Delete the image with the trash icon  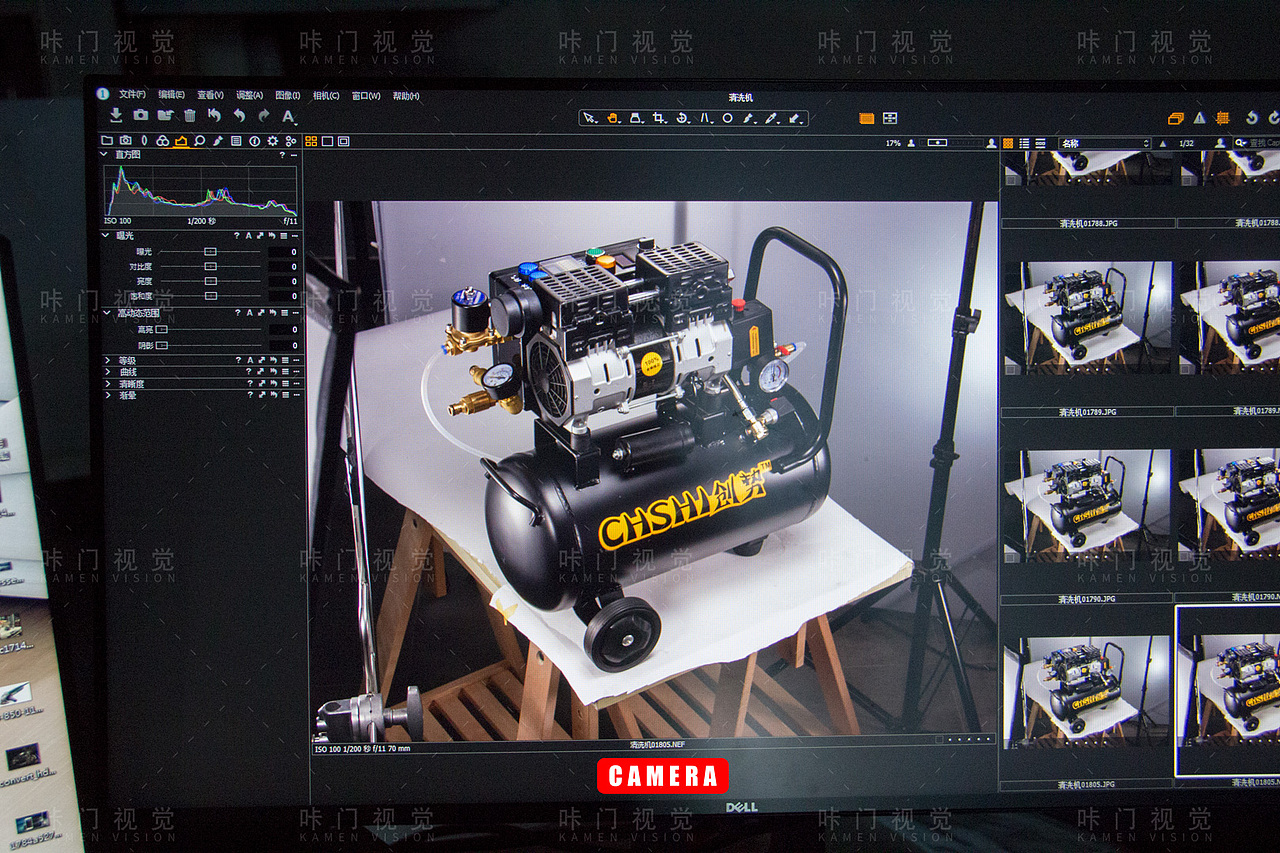pyautogui.click(x=190, y=116)
